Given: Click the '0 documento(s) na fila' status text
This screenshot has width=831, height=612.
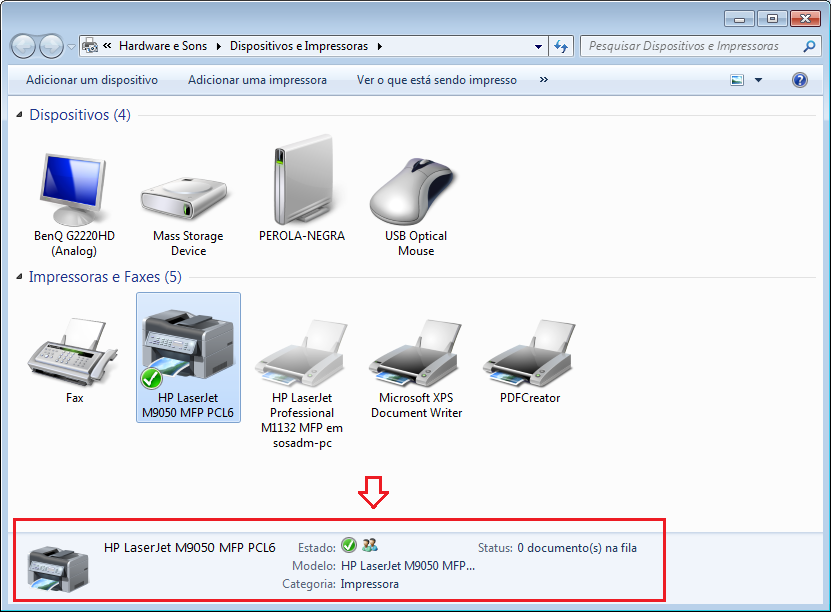Looking at the screenshot, I should pos(577,548).
